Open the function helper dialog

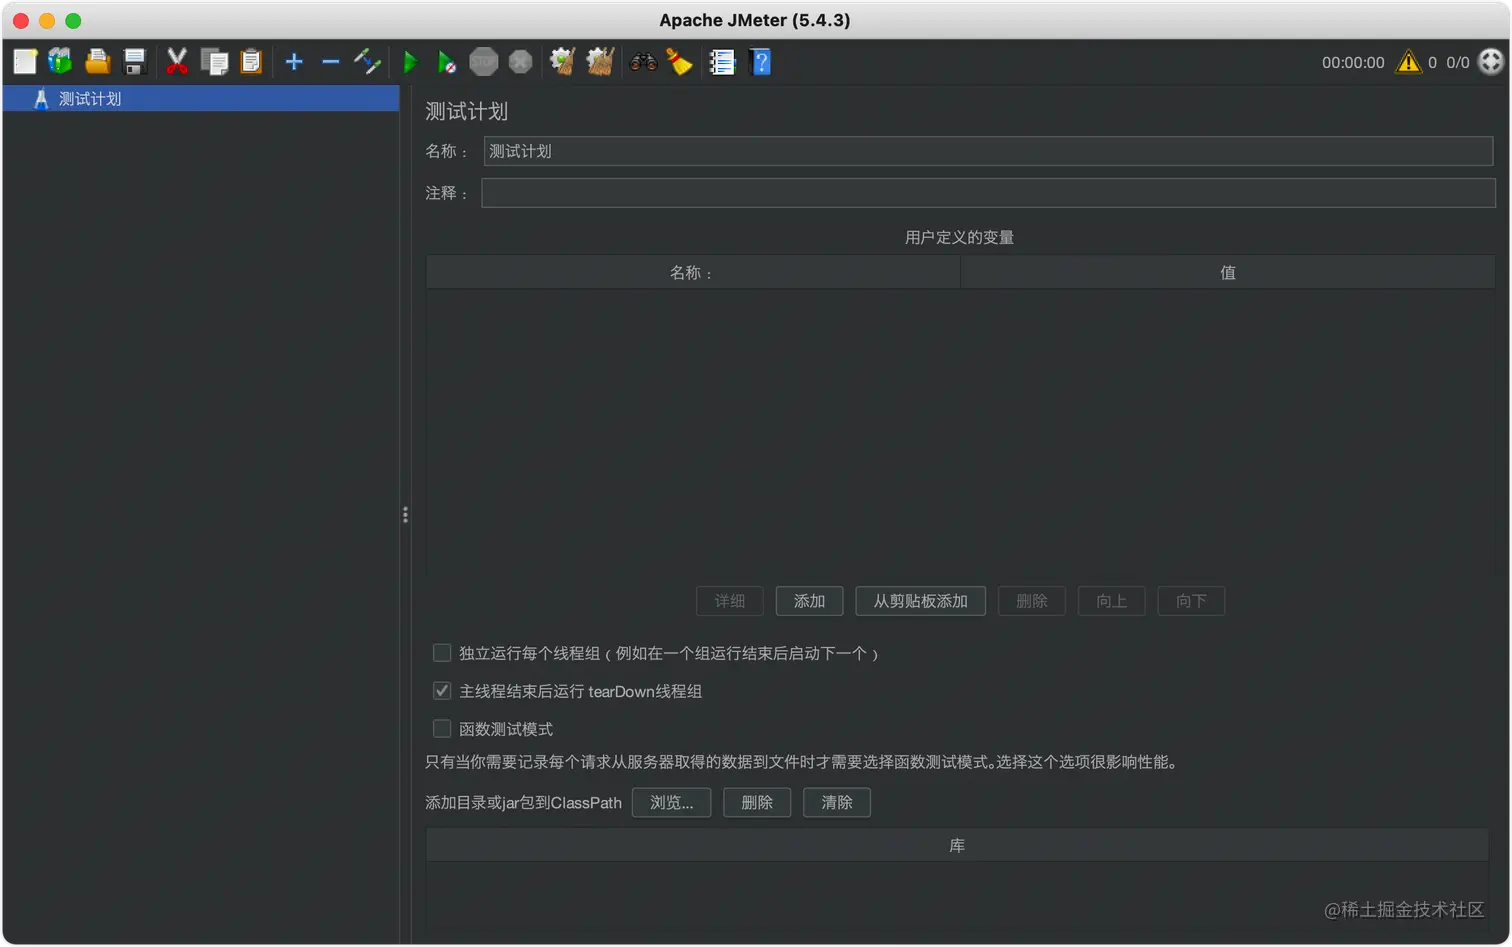click(721, 61)
